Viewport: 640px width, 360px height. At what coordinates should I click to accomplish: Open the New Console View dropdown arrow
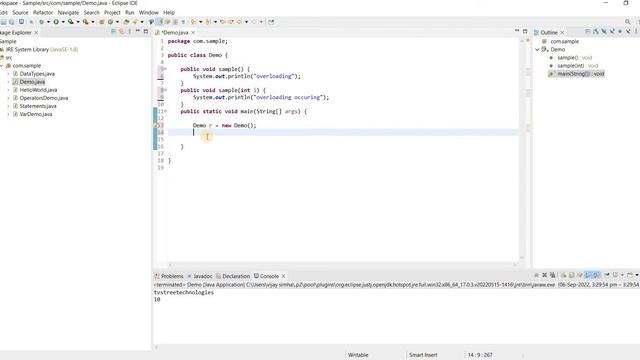(x=637, y=276)
